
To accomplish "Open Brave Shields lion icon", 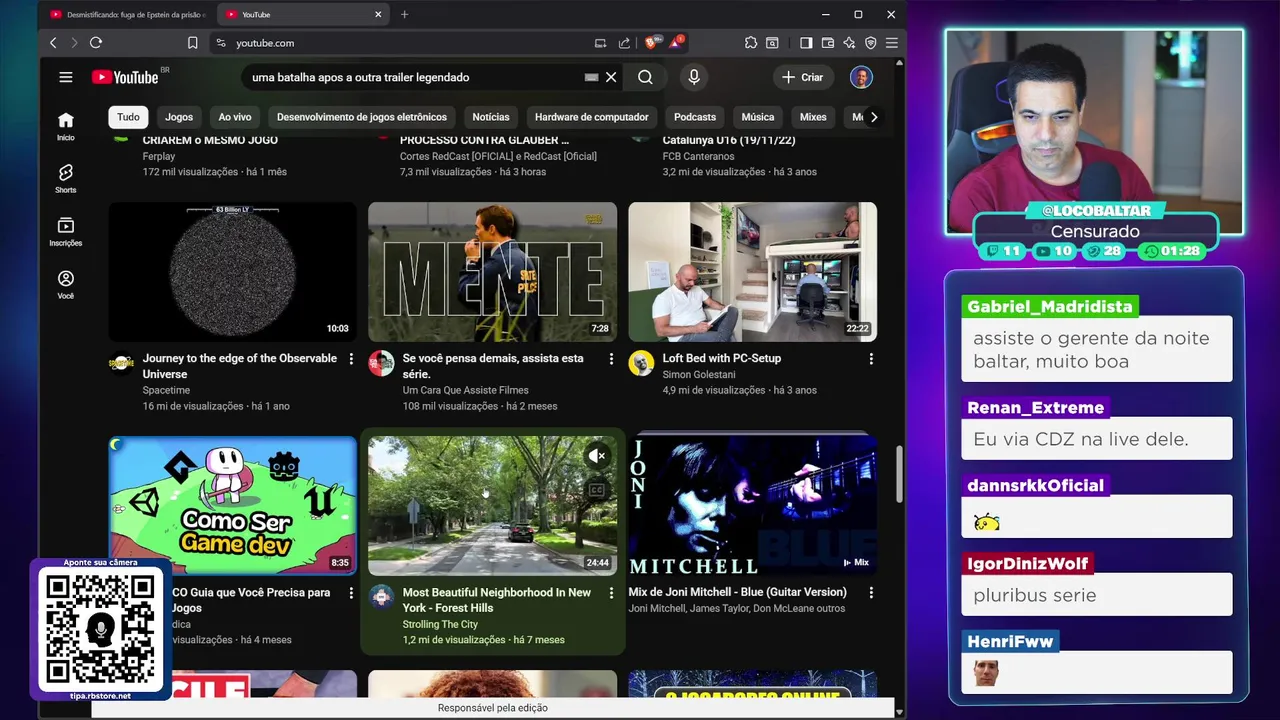I will [652, 43].
